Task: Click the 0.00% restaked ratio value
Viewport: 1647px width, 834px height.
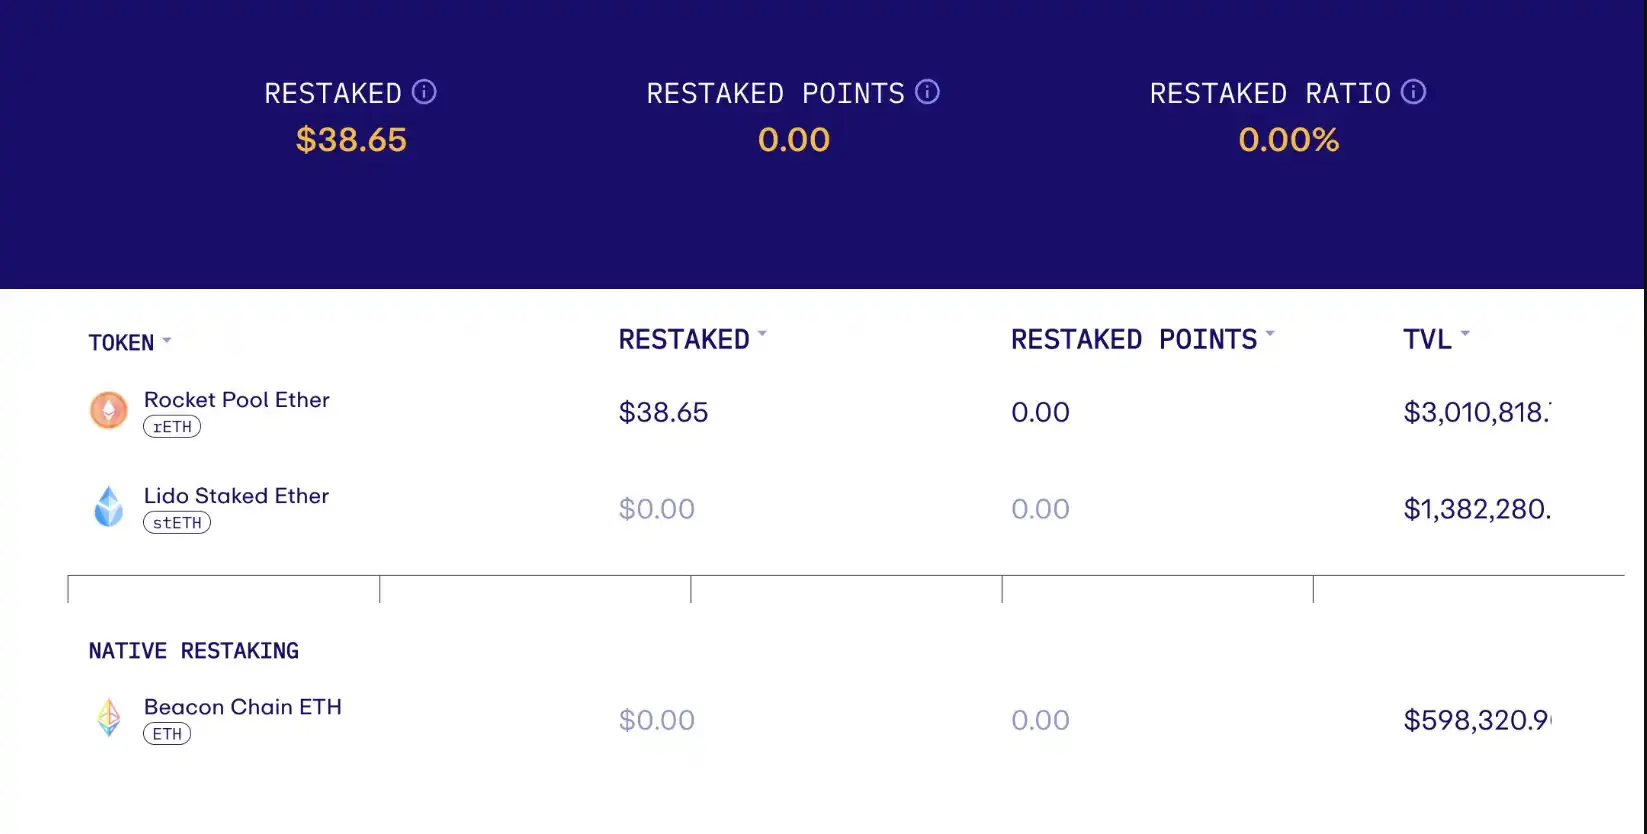Action: pyautogui.click(x=1288, y=139)
